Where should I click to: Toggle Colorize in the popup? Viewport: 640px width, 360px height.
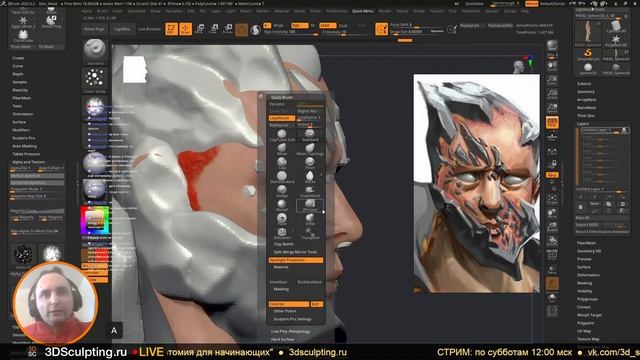[288, 304]
